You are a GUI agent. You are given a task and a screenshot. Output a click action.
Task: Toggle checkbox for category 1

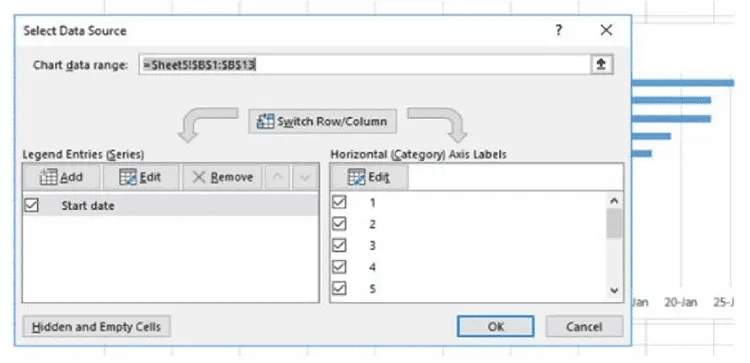tap(339, 202)
